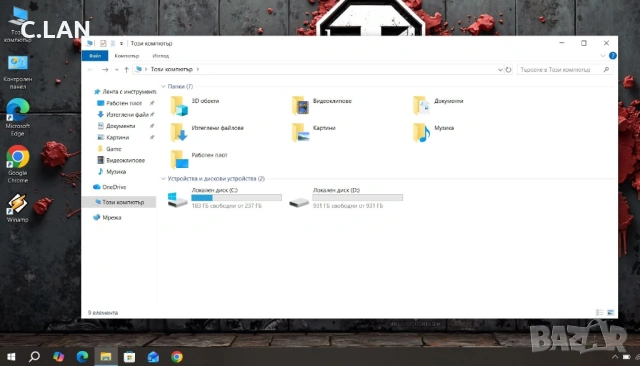Open quick access toolbar customize dropdown

[121, 43]
